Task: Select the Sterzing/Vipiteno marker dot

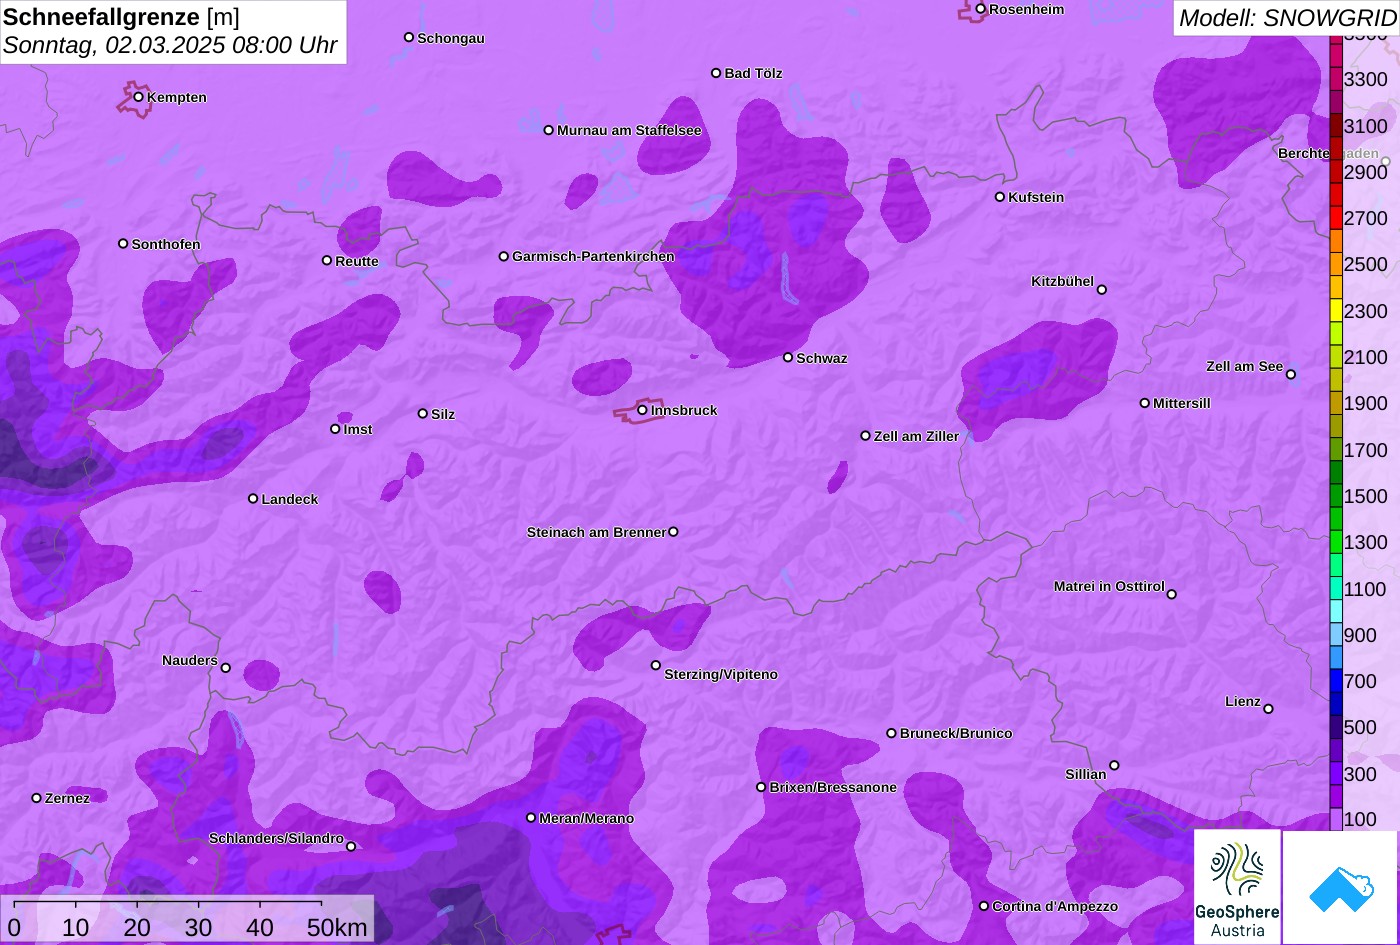Action: click(656, 665)
